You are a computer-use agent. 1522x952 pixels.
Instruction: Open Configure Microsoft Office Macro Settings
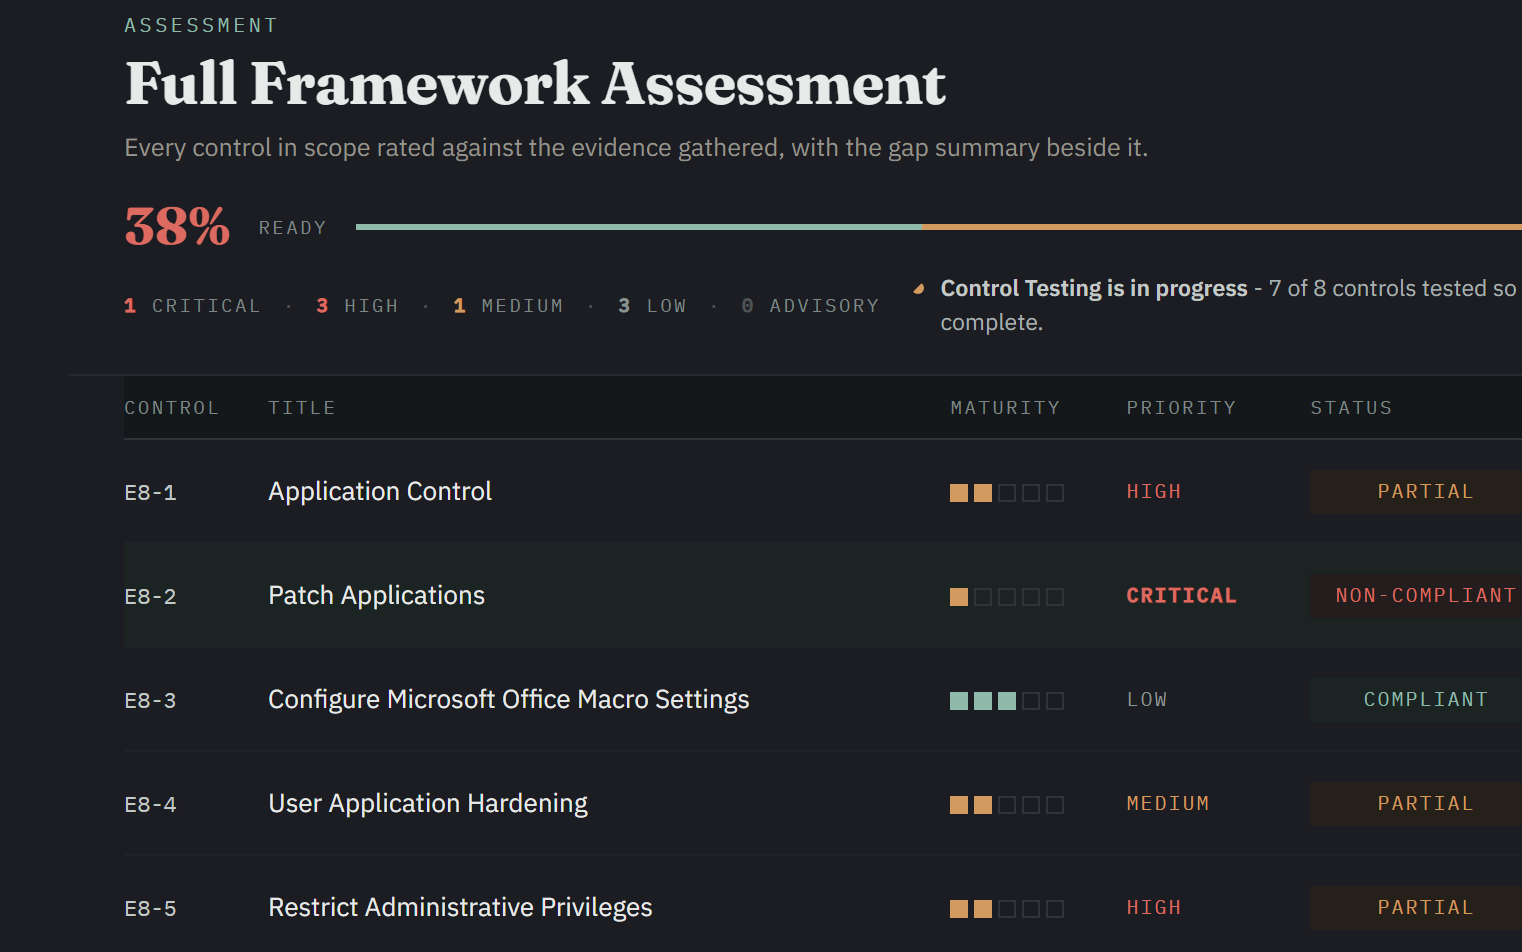point(508,700)
